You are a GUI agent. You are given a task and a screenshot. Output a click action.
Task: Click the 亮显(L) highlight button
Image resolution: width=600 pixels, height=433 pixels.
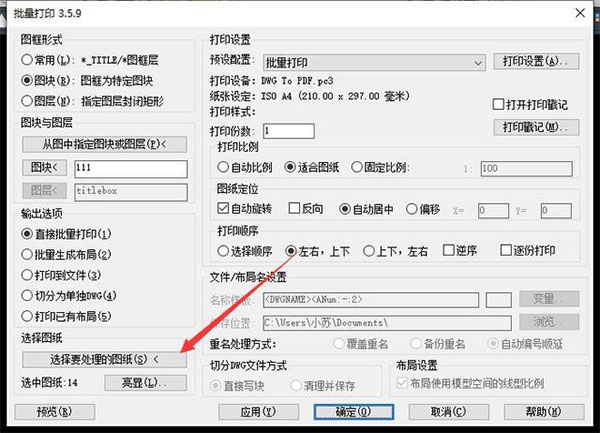point(146,383)
